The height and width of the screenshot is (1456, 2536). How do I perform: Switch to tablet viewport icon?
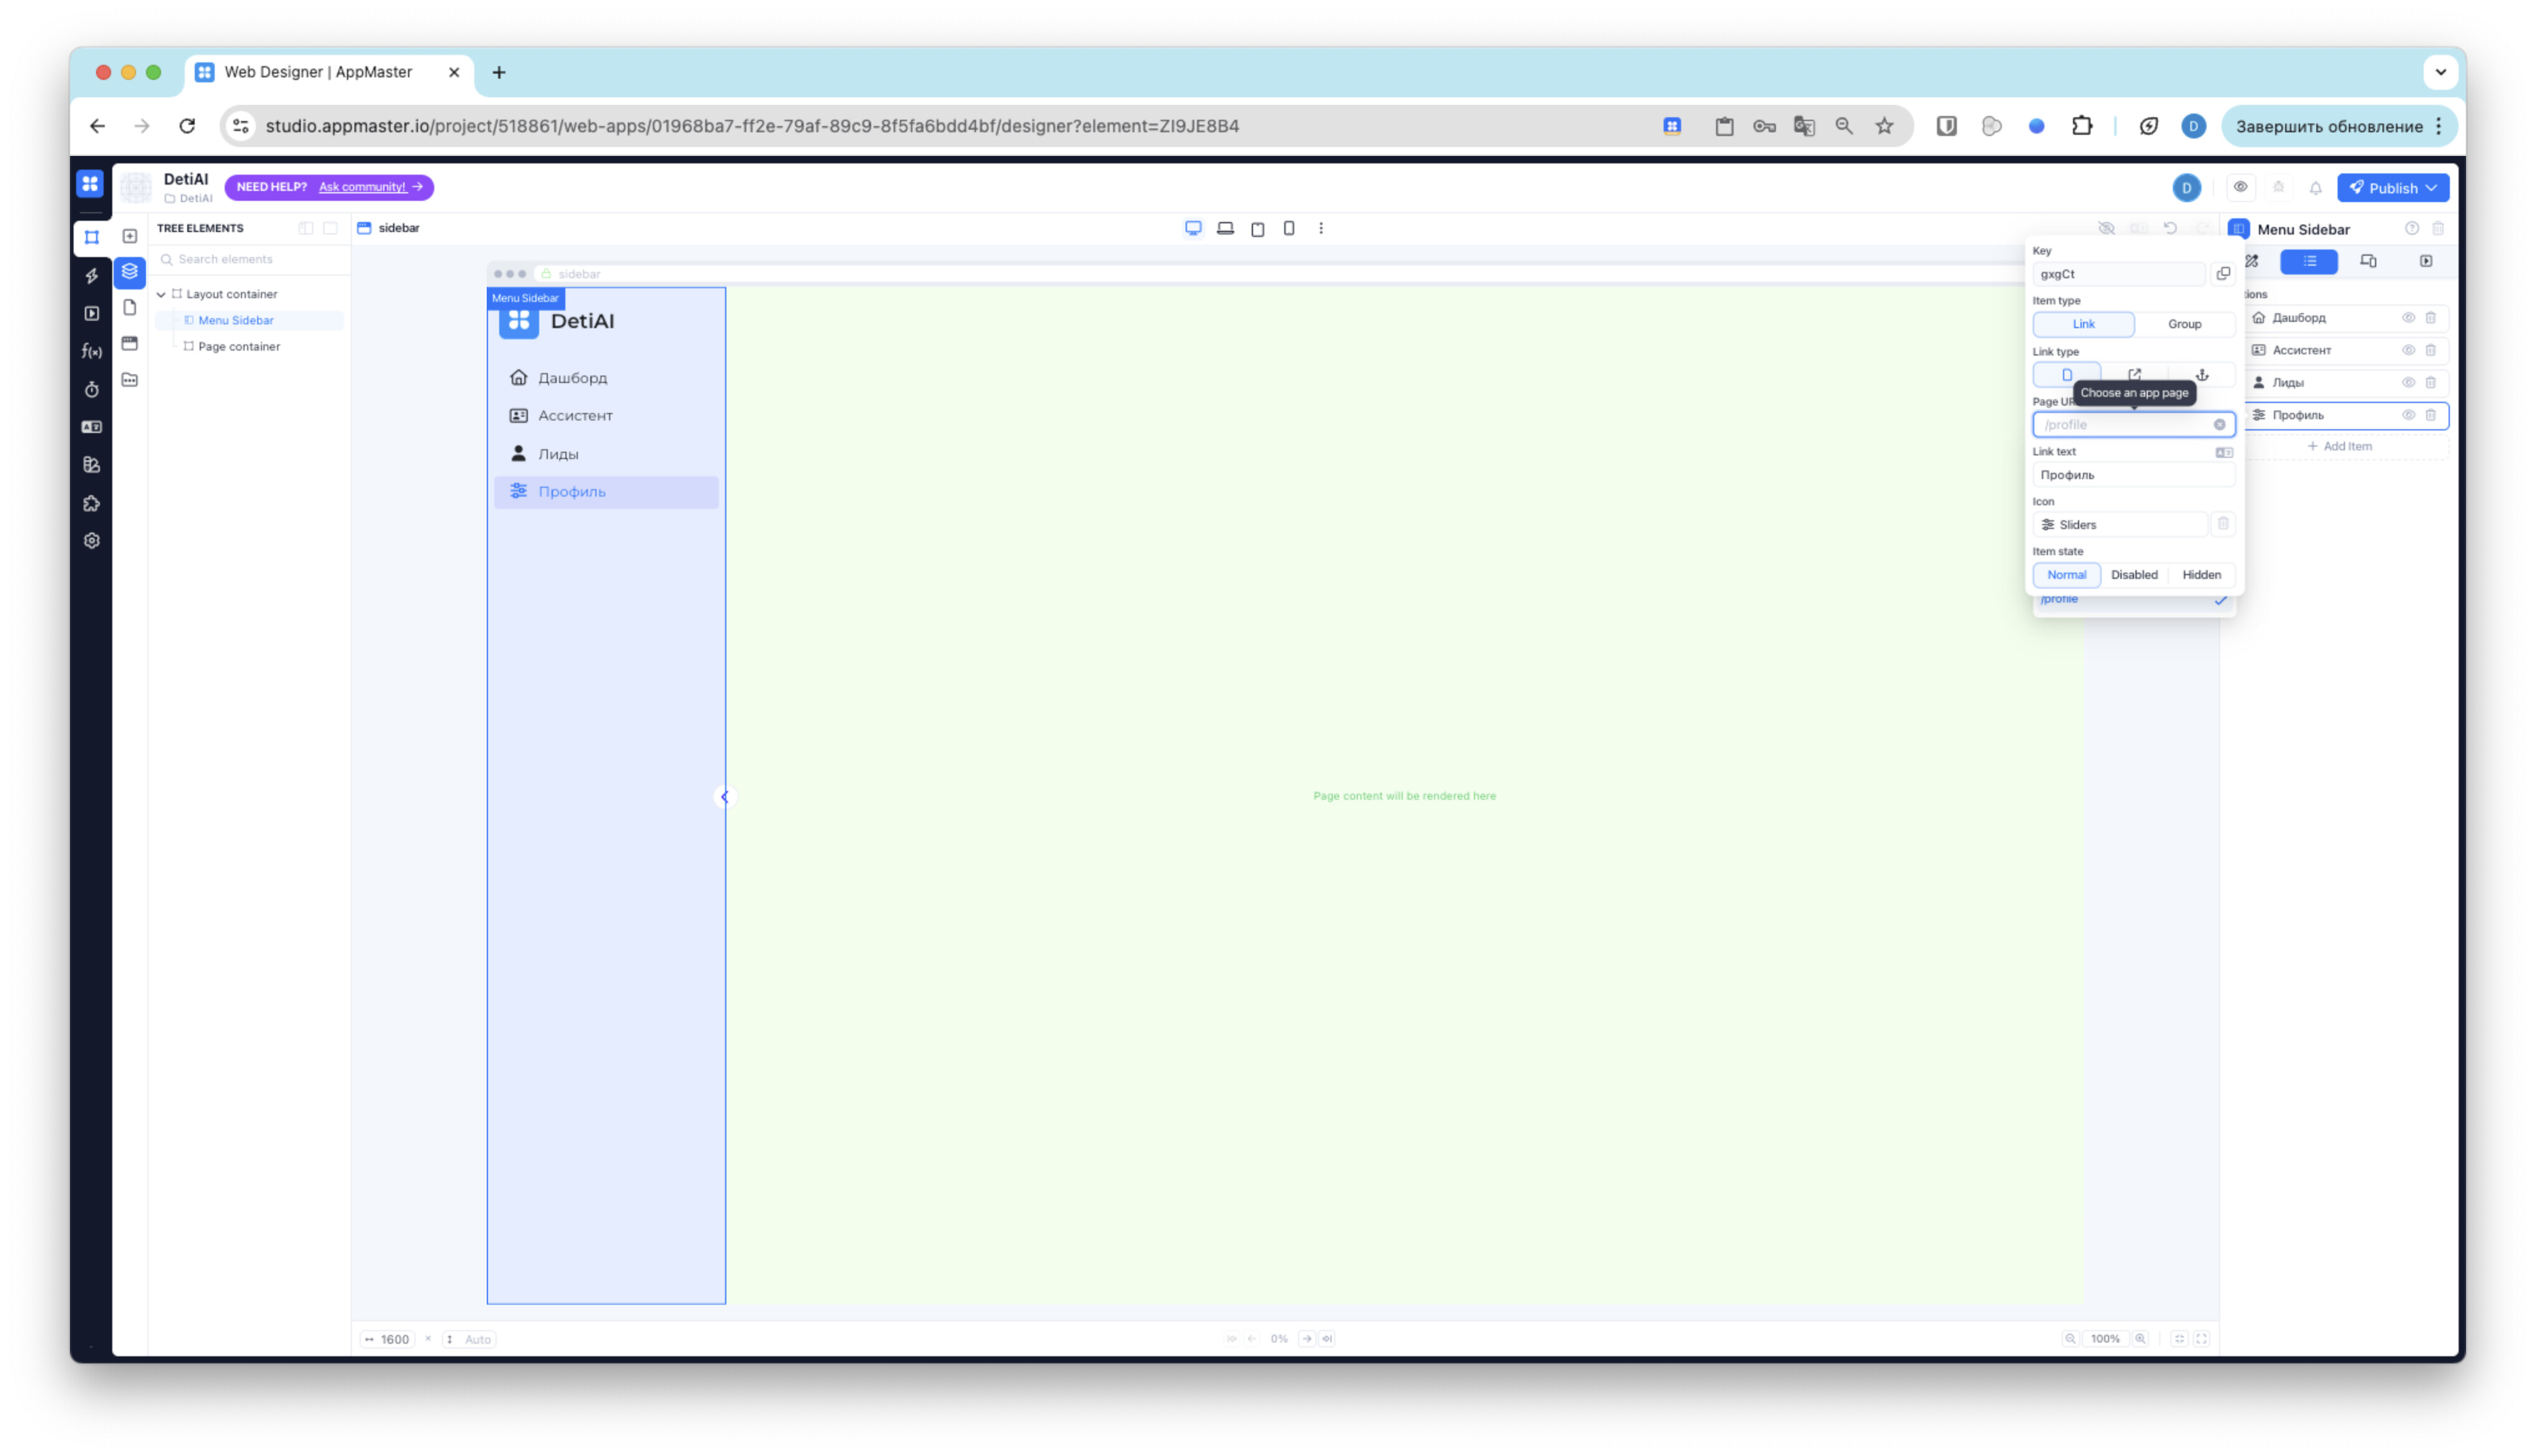pos(1257,229)
